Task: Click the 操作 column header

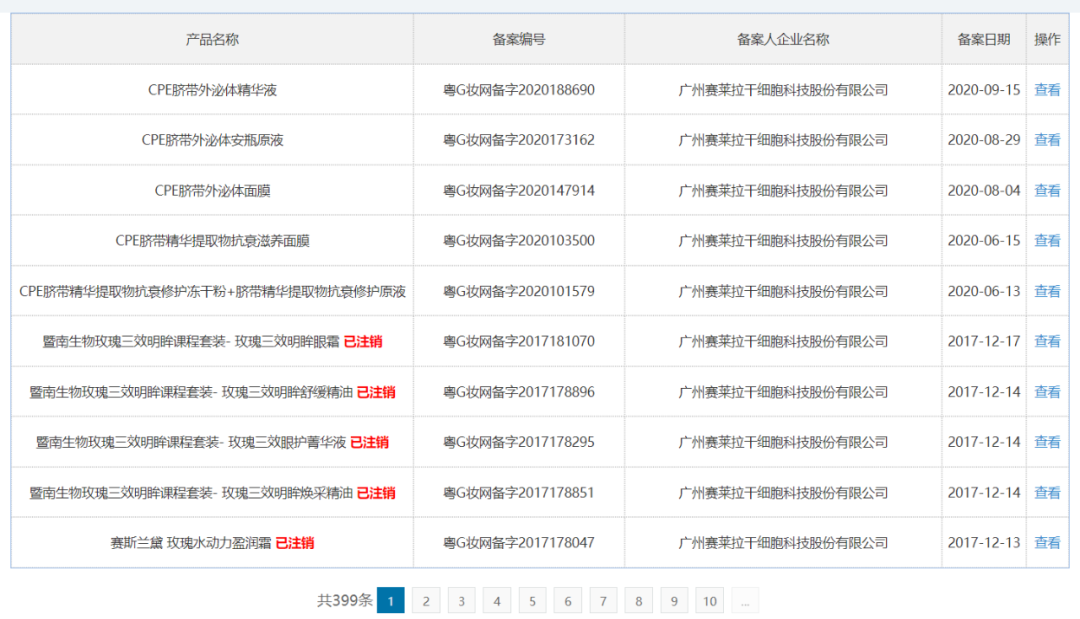Action: click(x=1047, y=39)
